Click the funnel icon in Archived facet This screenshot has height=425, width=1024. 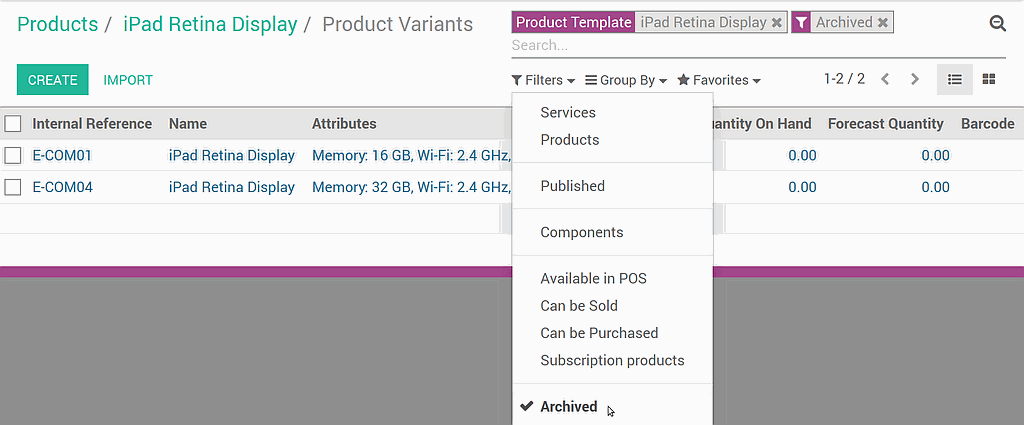click(801, 22)
